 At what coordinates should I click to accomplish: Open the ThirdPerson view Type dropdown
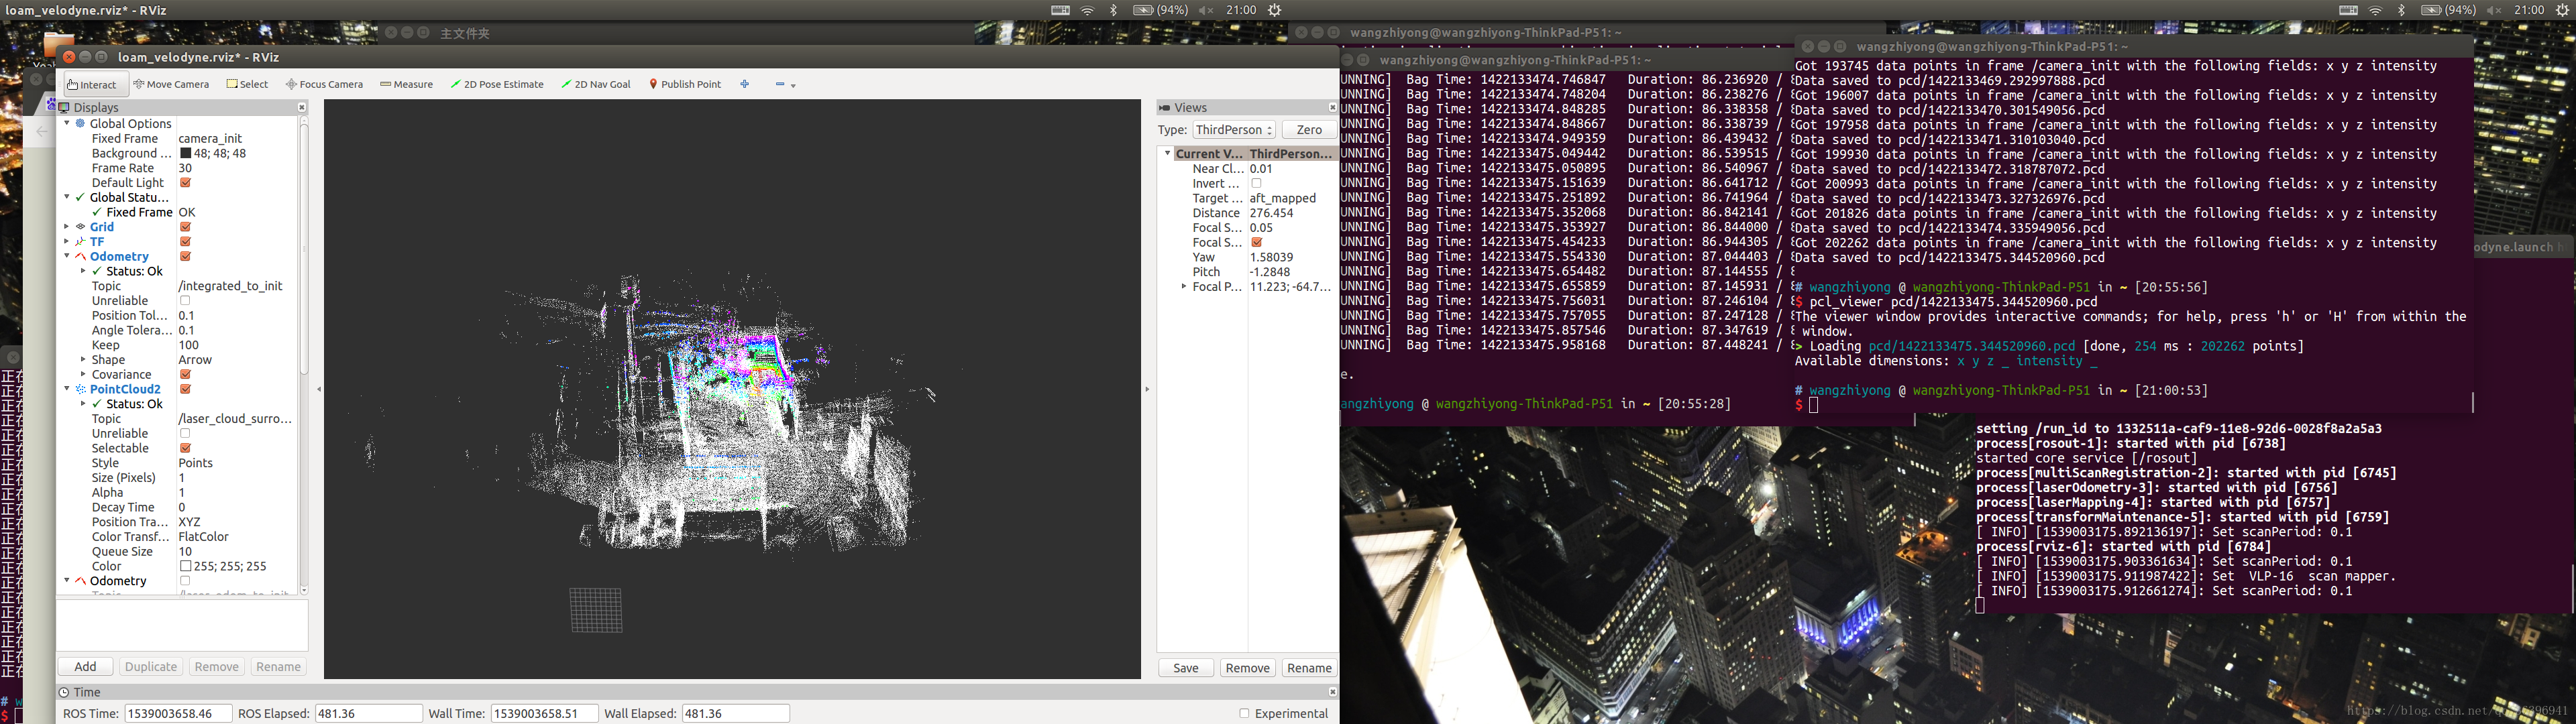click(x=1234, y=130)
